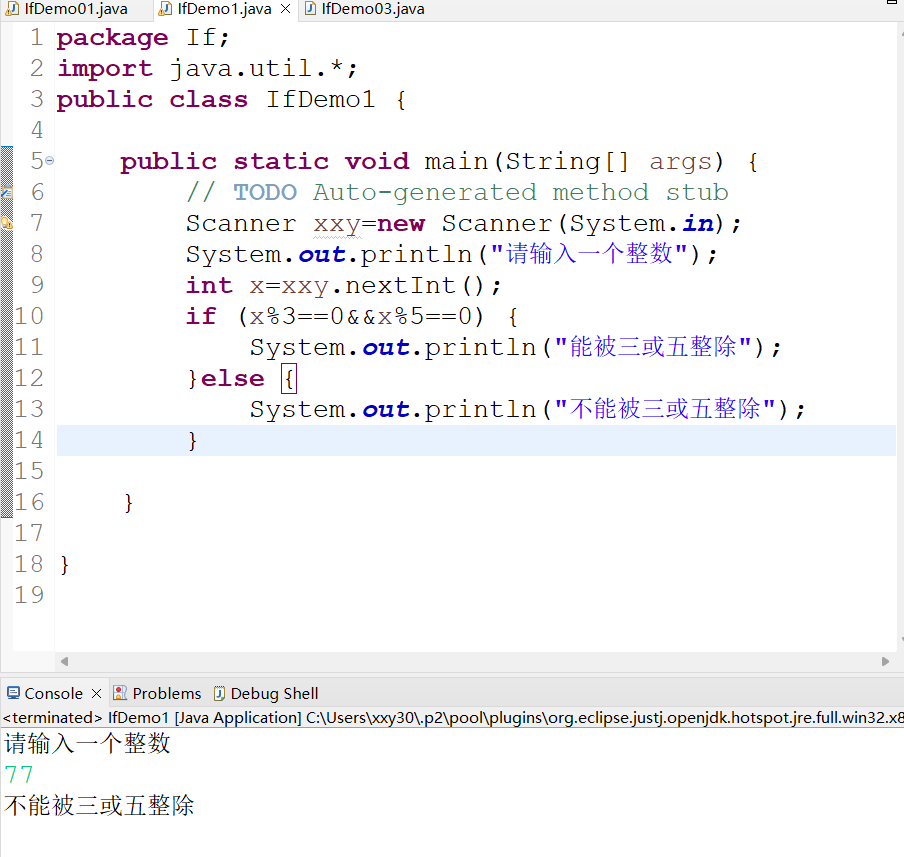Click the package If declaration

[x=143, y=38]
